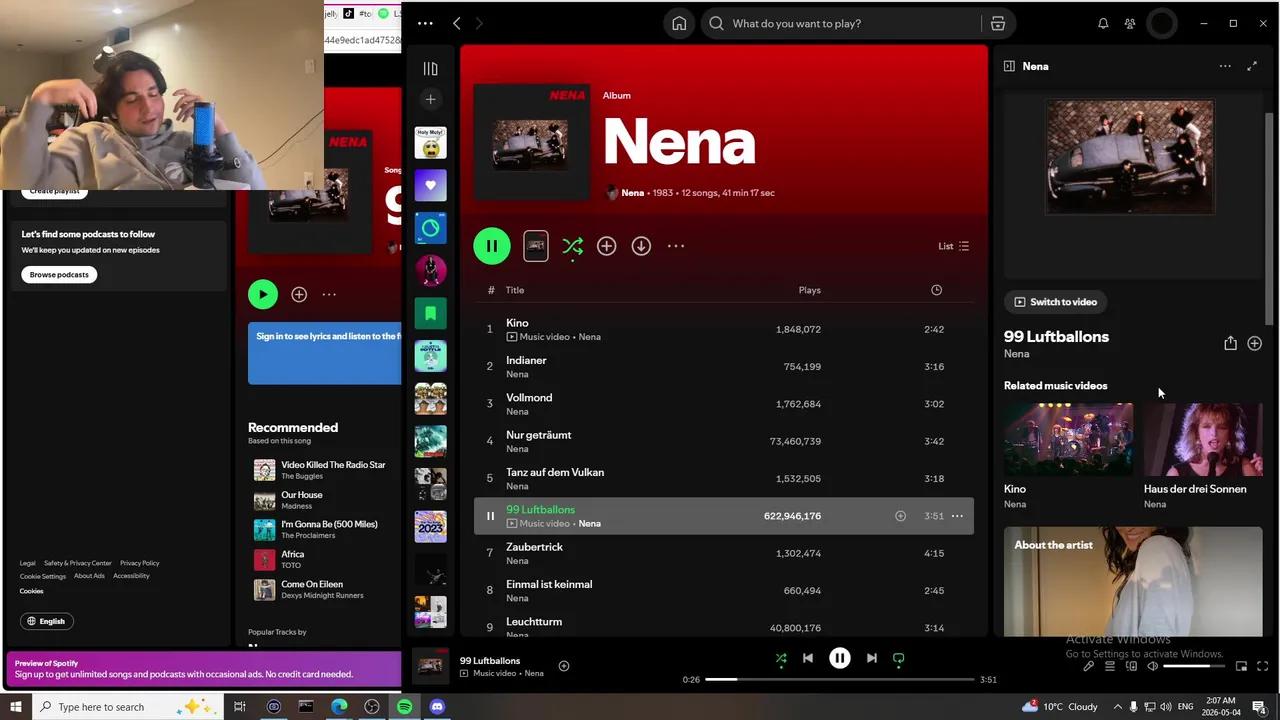Skip to the previous track
The image size is (1280, 720).
pyautogui.click(x=808, y=658)
